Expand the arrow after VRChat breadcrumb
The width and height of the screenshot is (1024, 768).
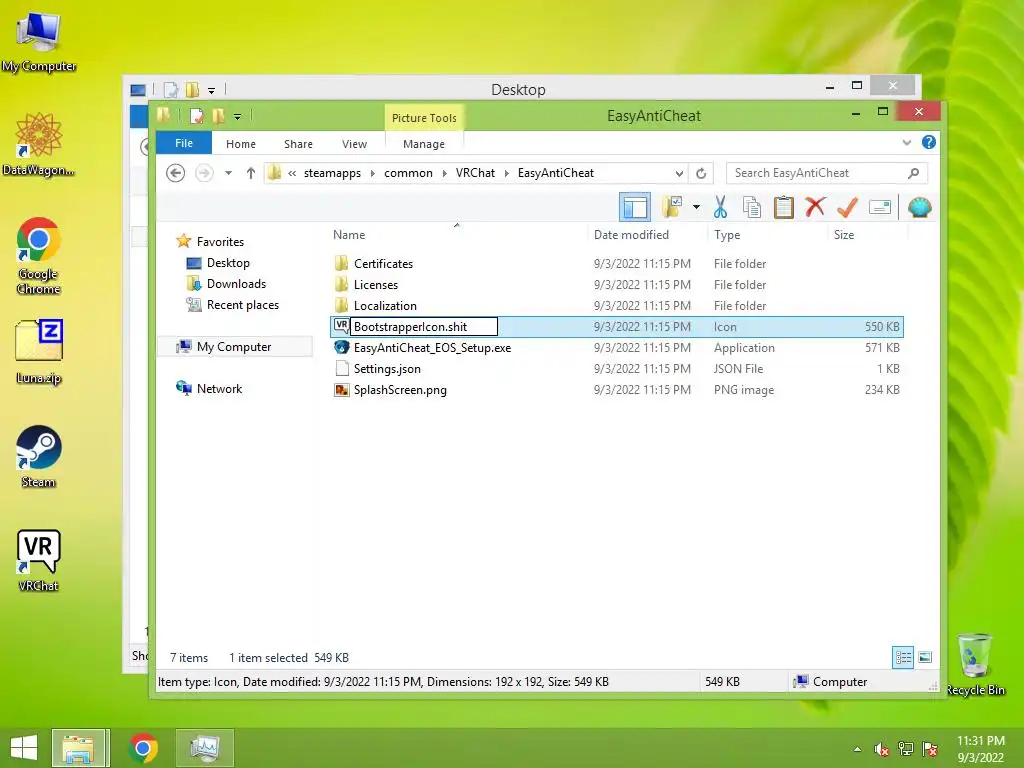click(x=506, y=173)
